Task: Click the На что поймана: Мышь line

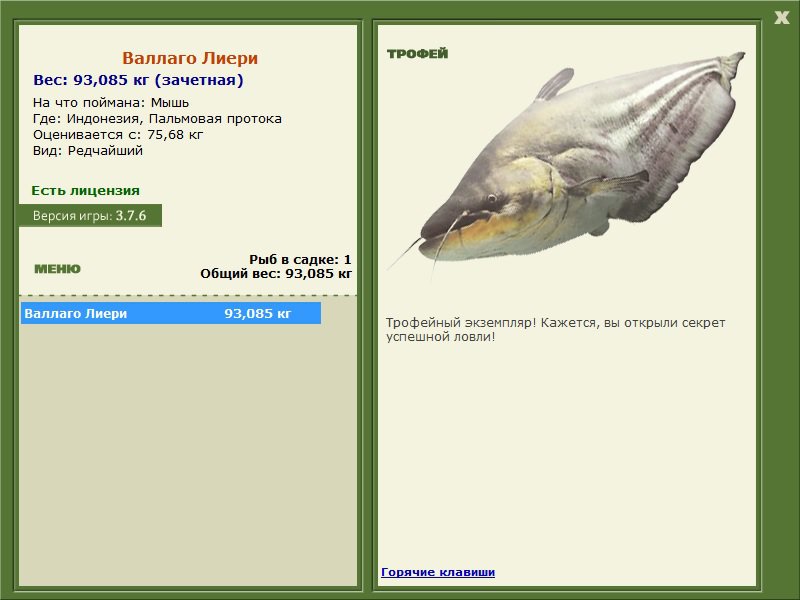Action: (x=111, y=103)
